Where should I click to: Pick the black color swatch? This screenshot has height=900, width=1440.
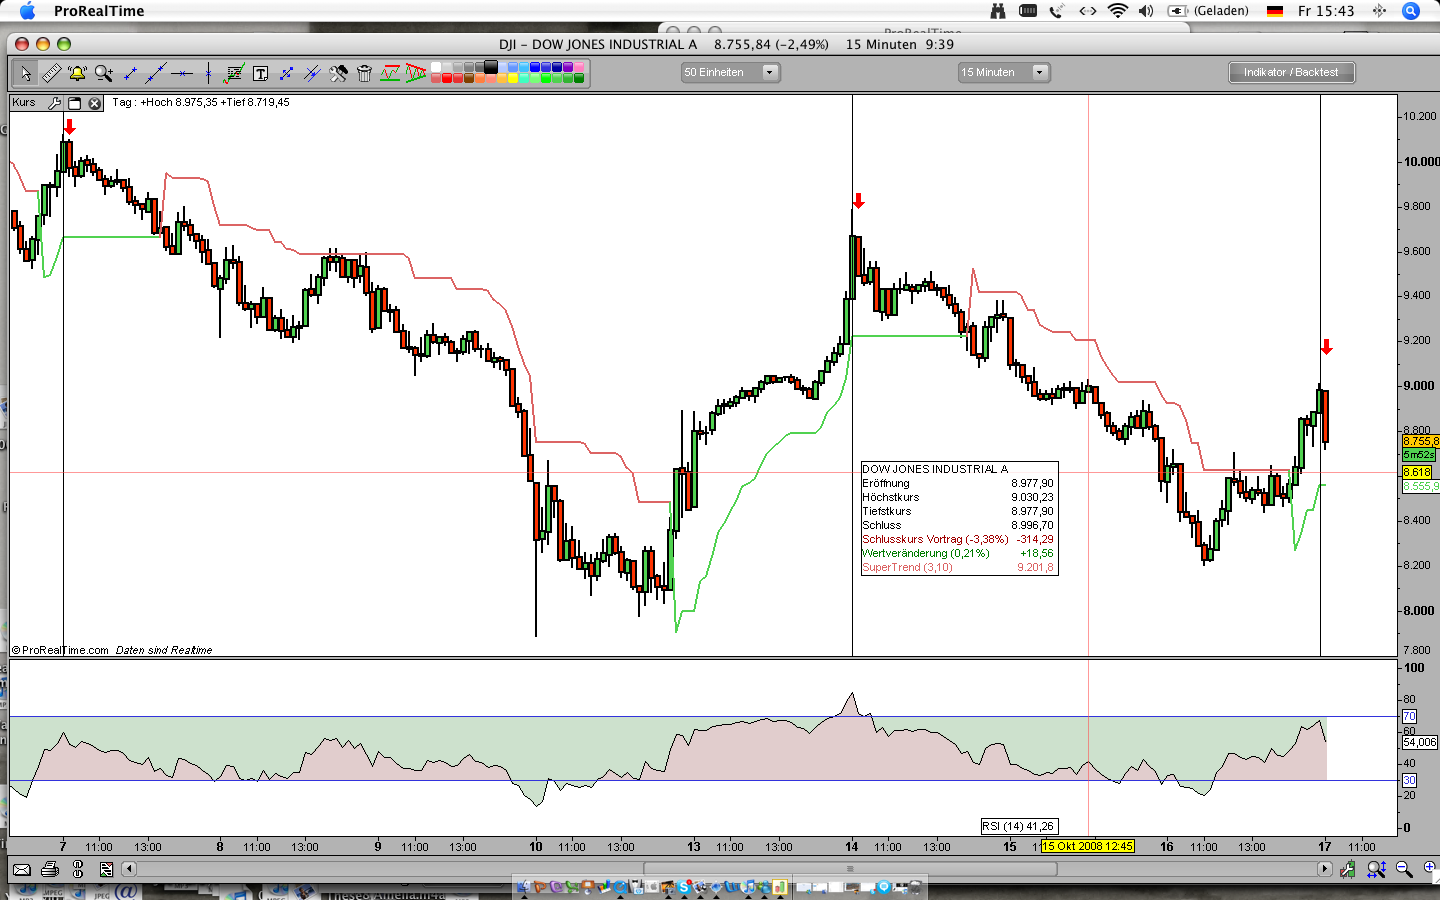[491, 67]
